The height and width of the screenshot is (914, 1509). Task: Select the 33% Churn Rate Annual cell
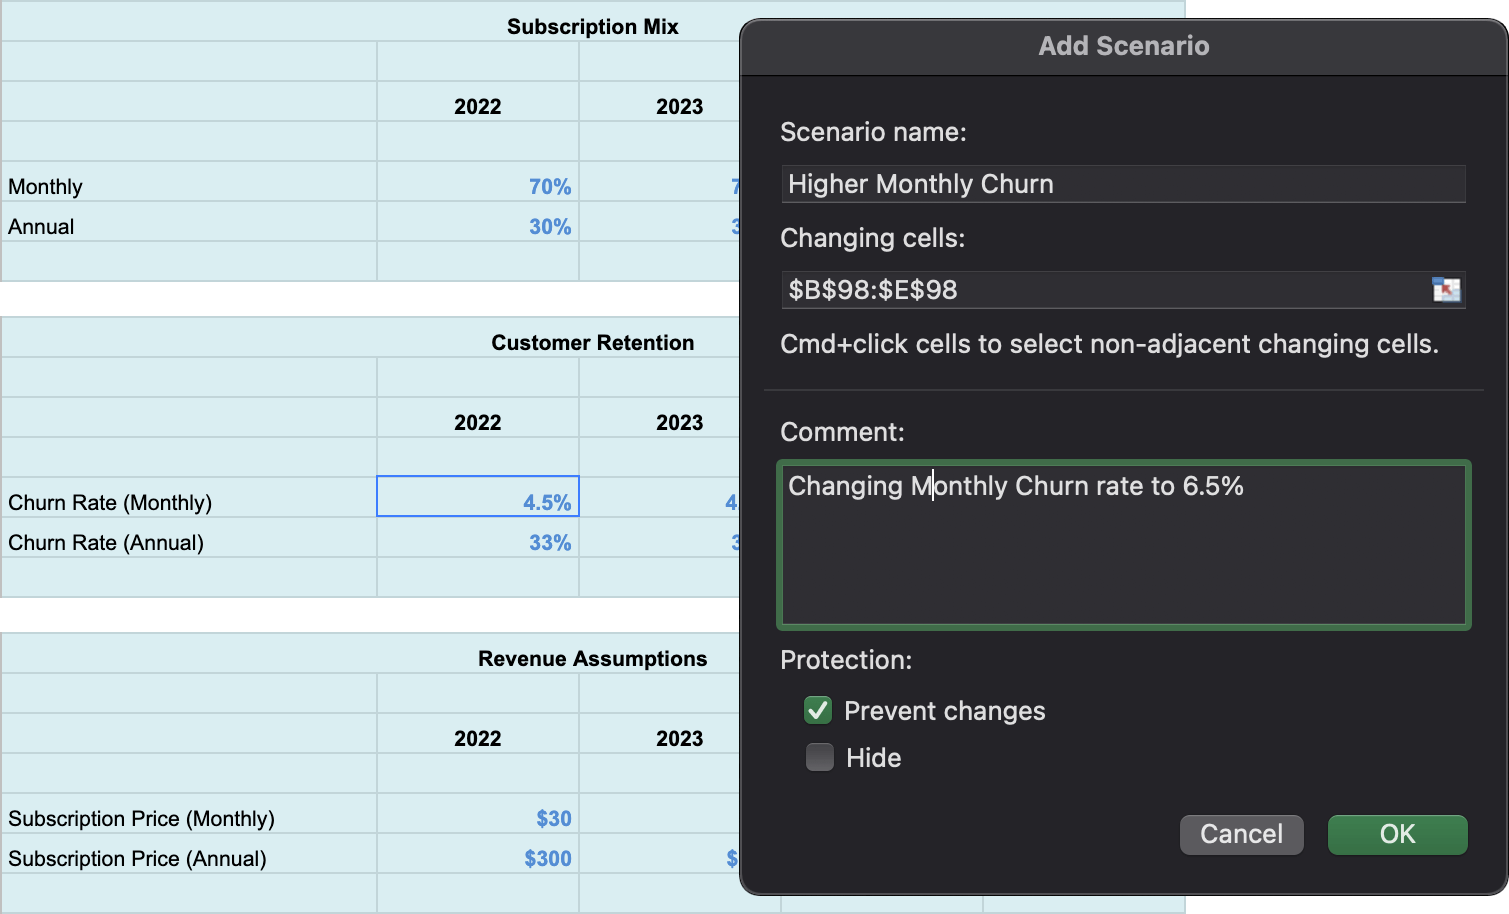(x=478, y=543)
